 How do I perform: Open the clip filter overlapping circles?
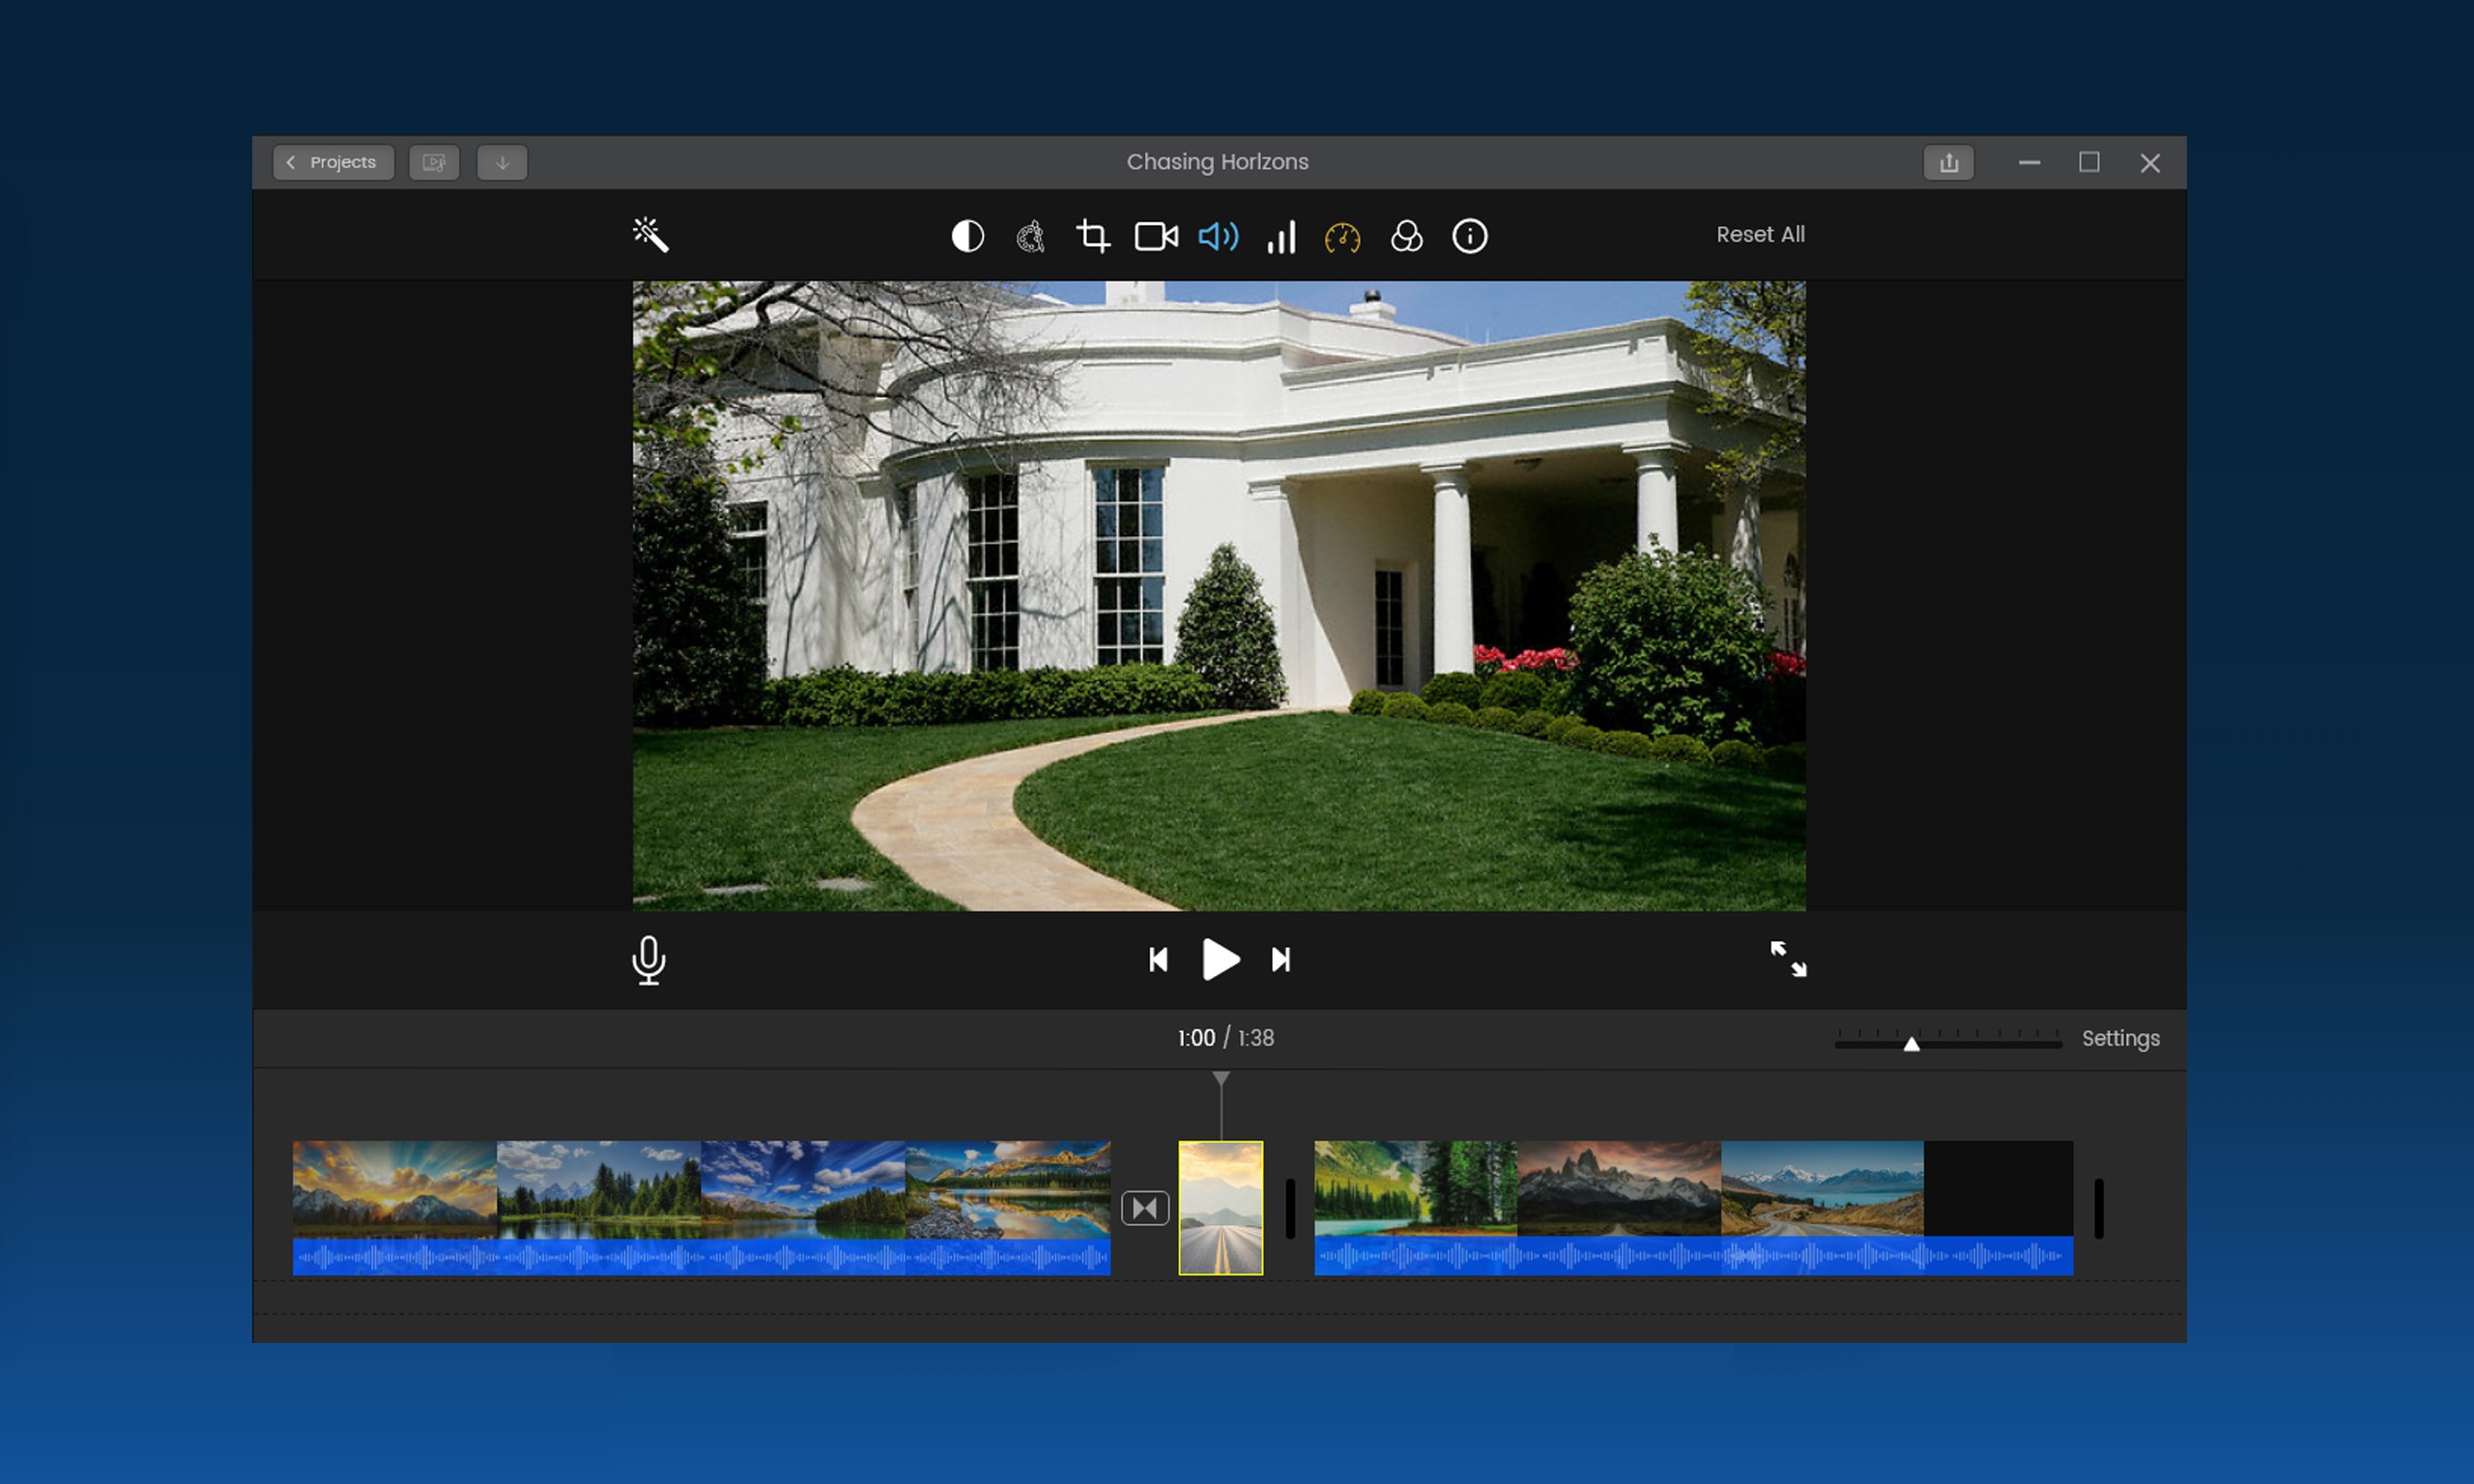[x=1406, y=237]
